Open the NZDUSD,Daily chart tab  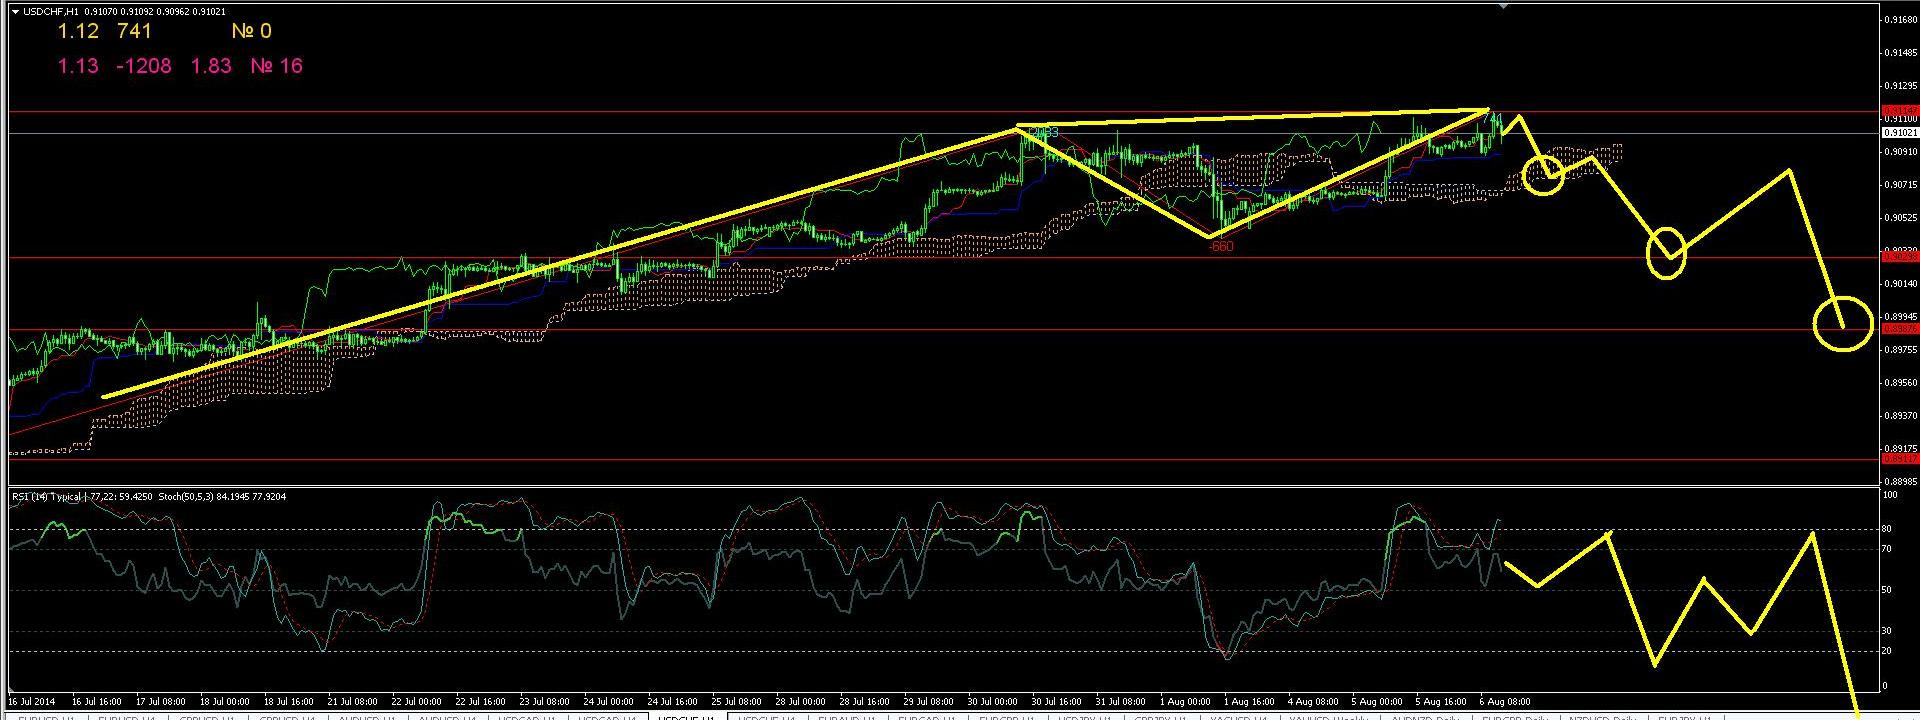1597,716
